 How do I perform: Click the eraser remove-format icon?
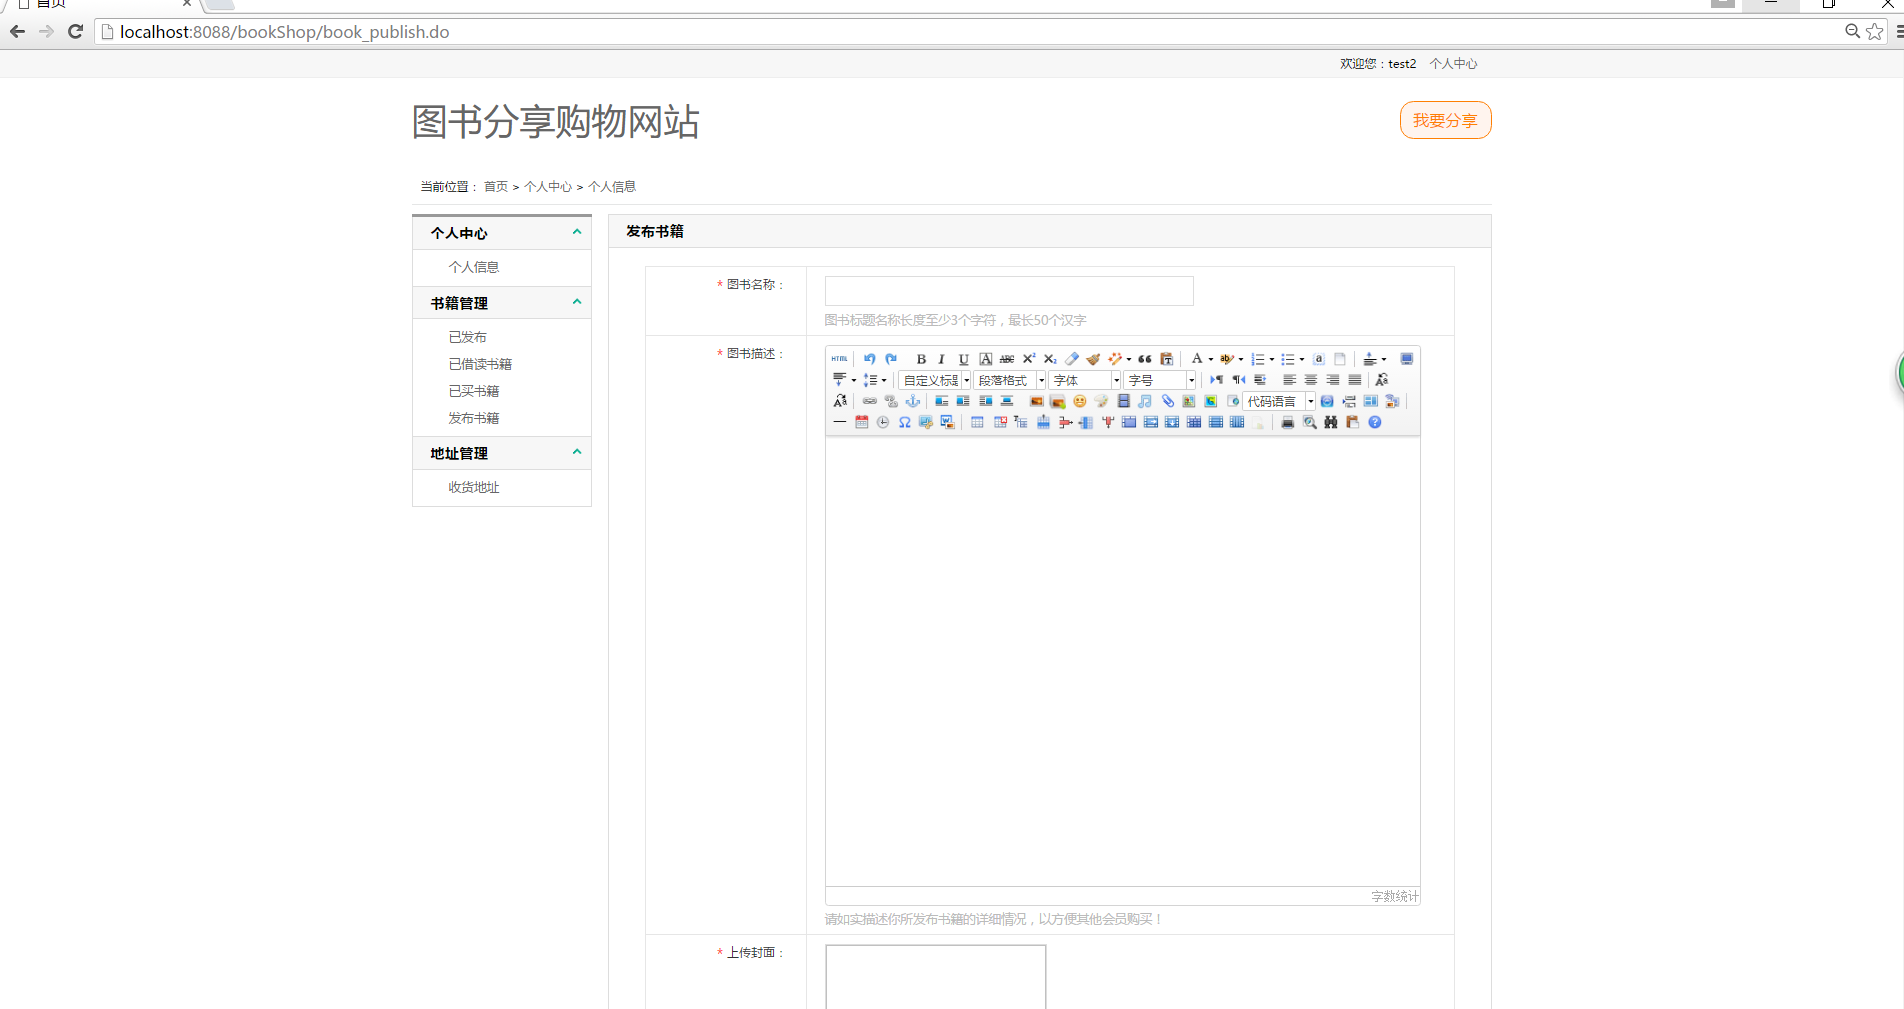[1071, 358]
